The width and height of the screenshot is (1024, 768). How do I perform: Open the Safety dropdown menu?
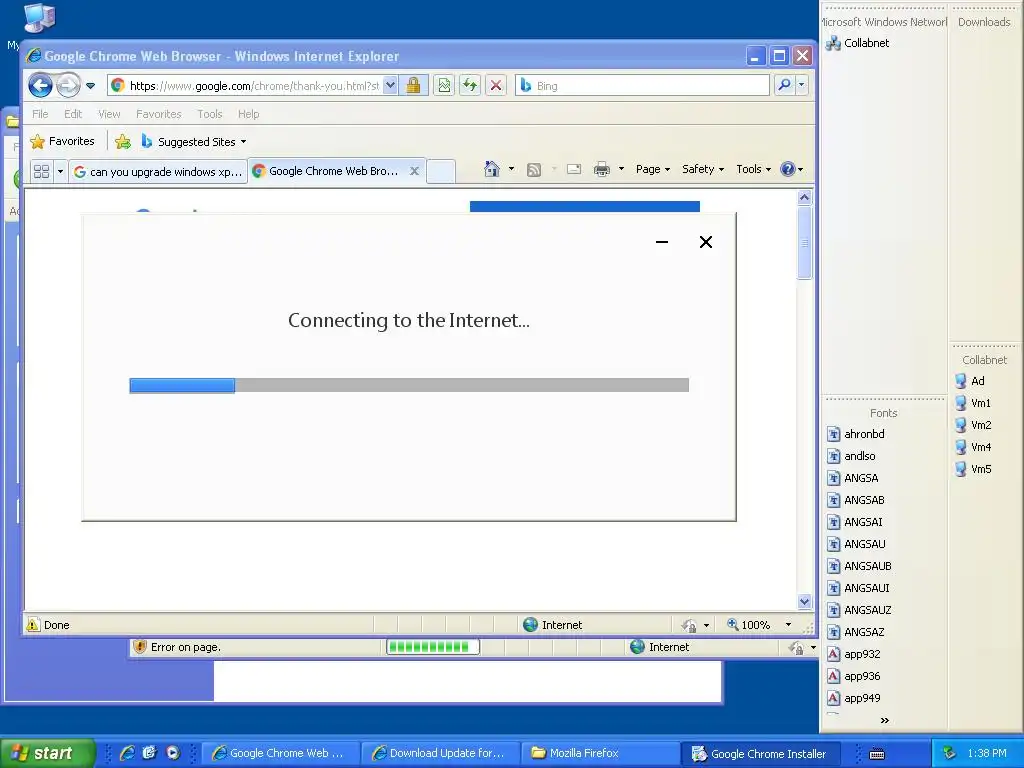tap(703, 169)
